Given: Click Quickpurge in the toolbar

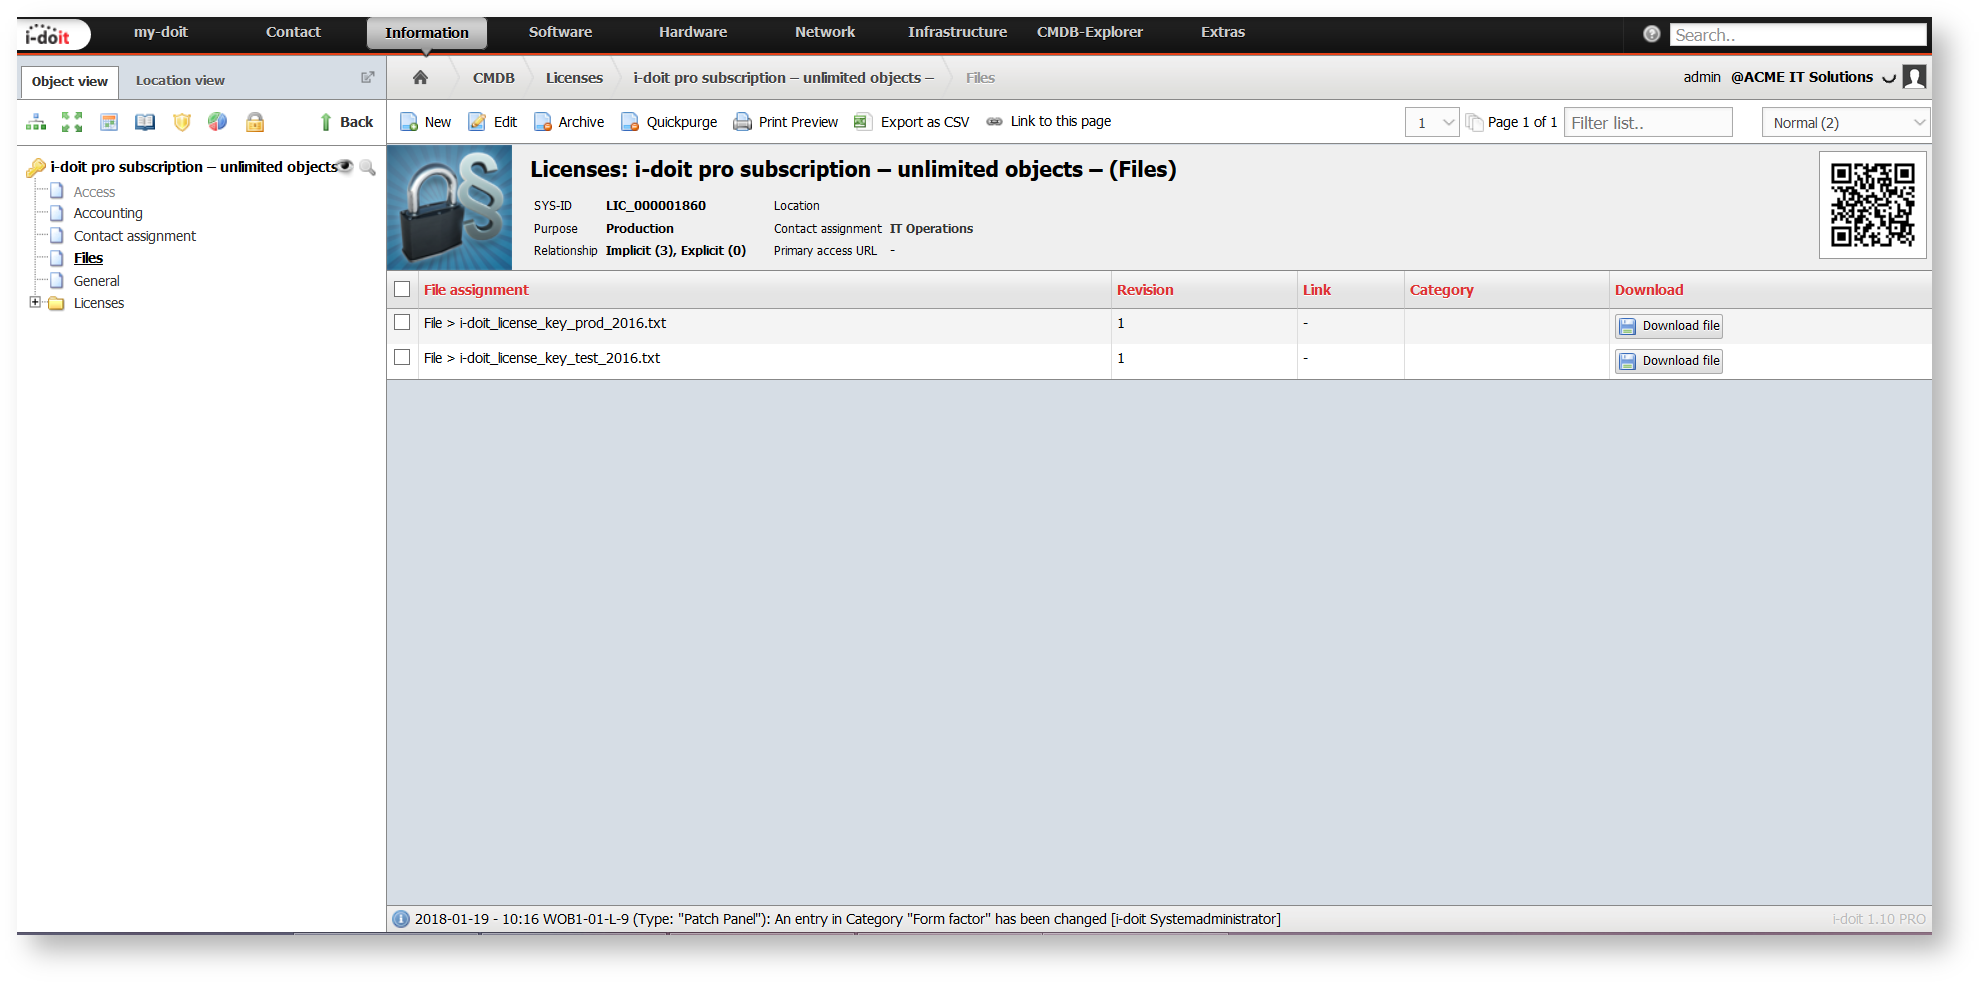Looking at the screenshot, I should point(669,122).
